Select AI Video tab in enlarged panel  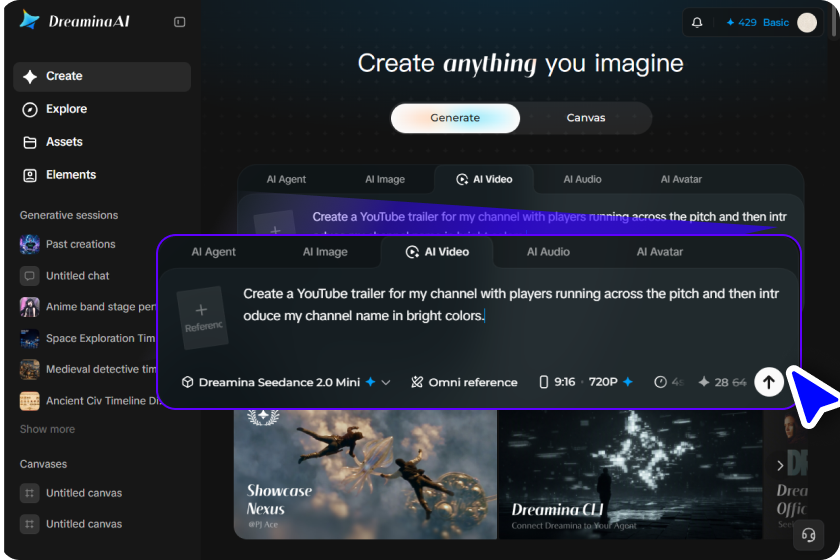coord(437,252)
